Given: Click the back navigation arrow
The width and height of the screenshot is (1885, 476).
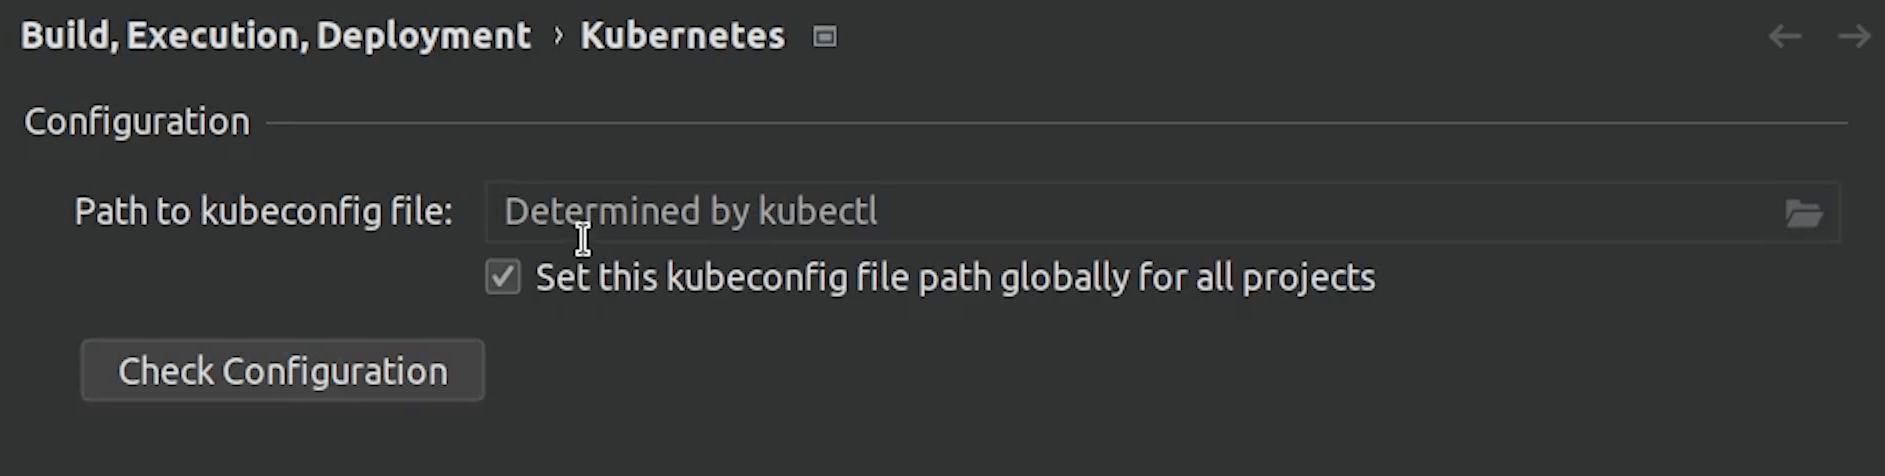Looking at the screenshot, I should click(1784, 37).
